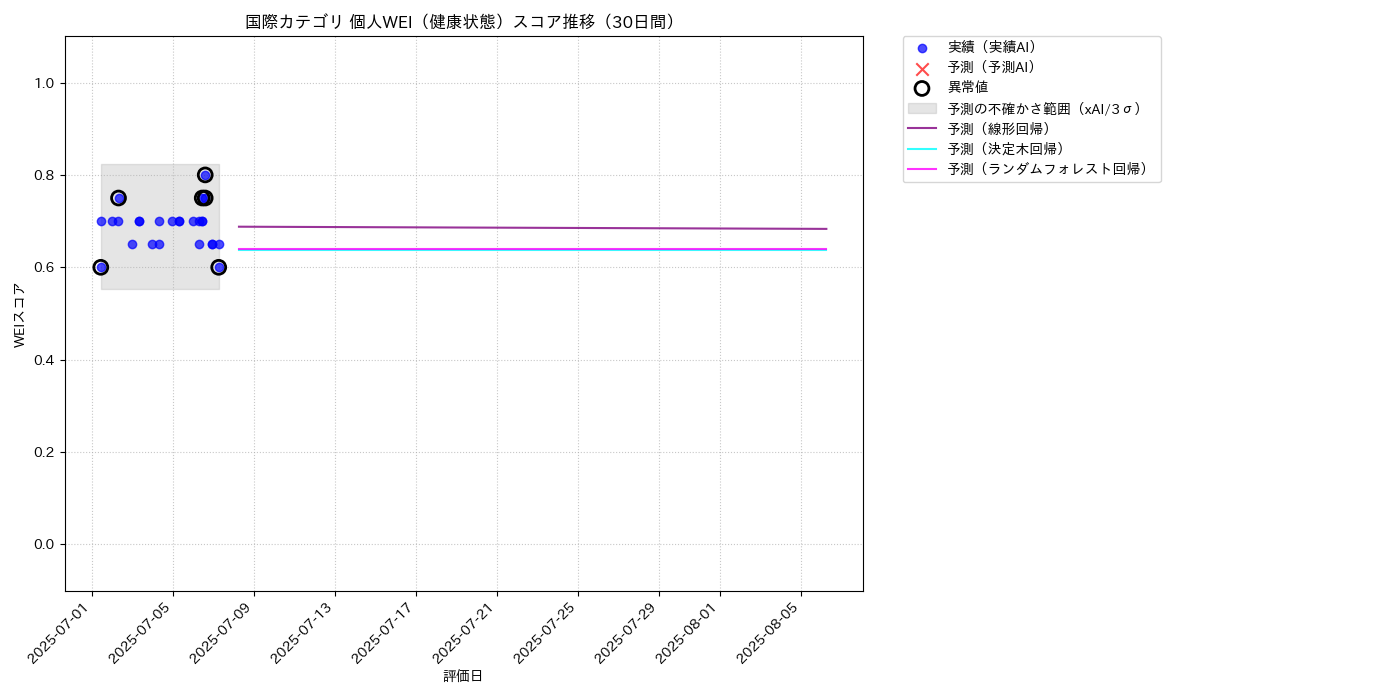
Task: Click the leftmost outlier point at 0.6
Action: (100, 267)
